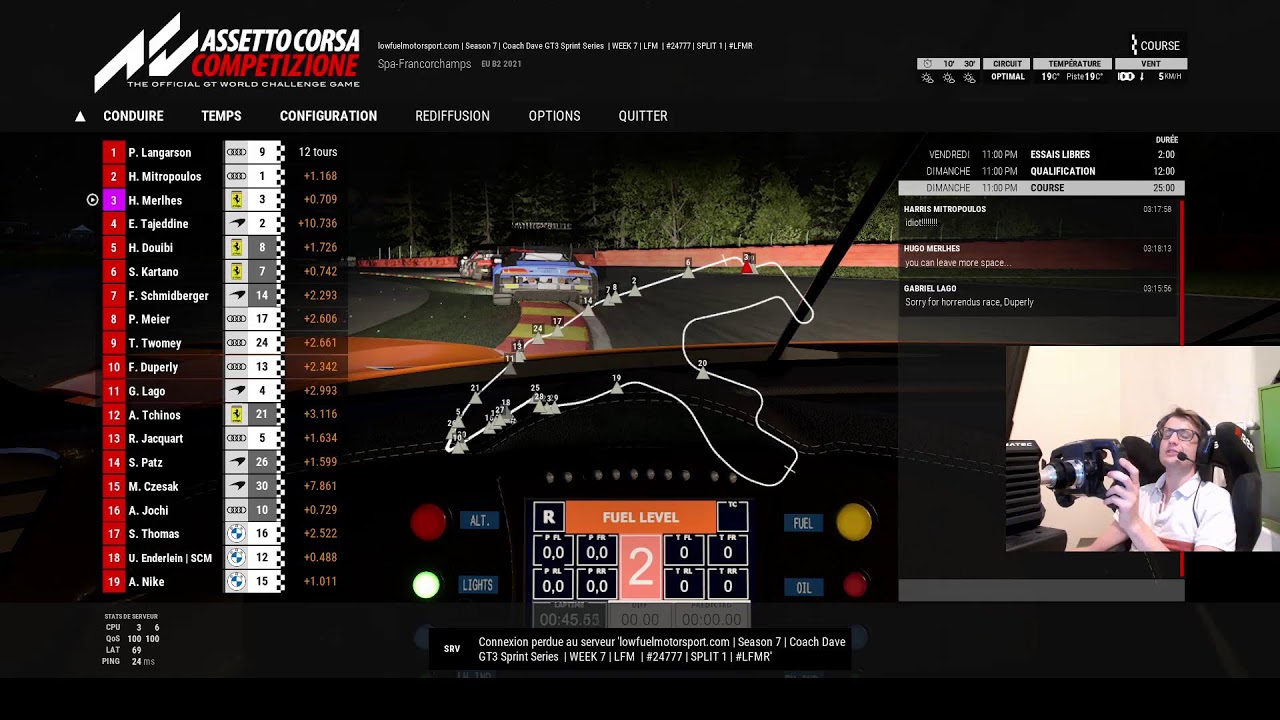Click the checkered flag icon beside COURSE

tap(1134, 45)
